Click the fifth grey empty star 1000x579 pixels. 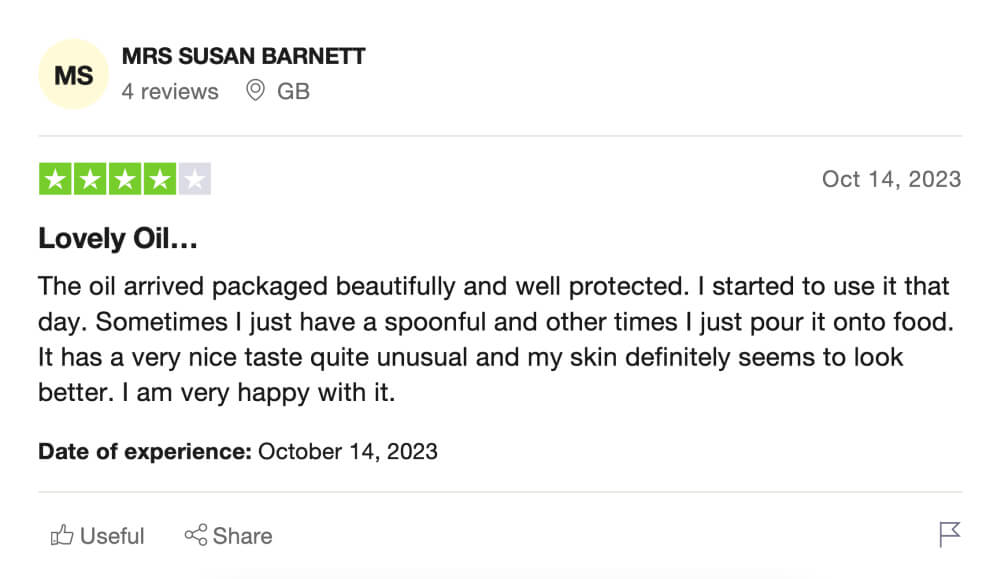coord(195,179)
